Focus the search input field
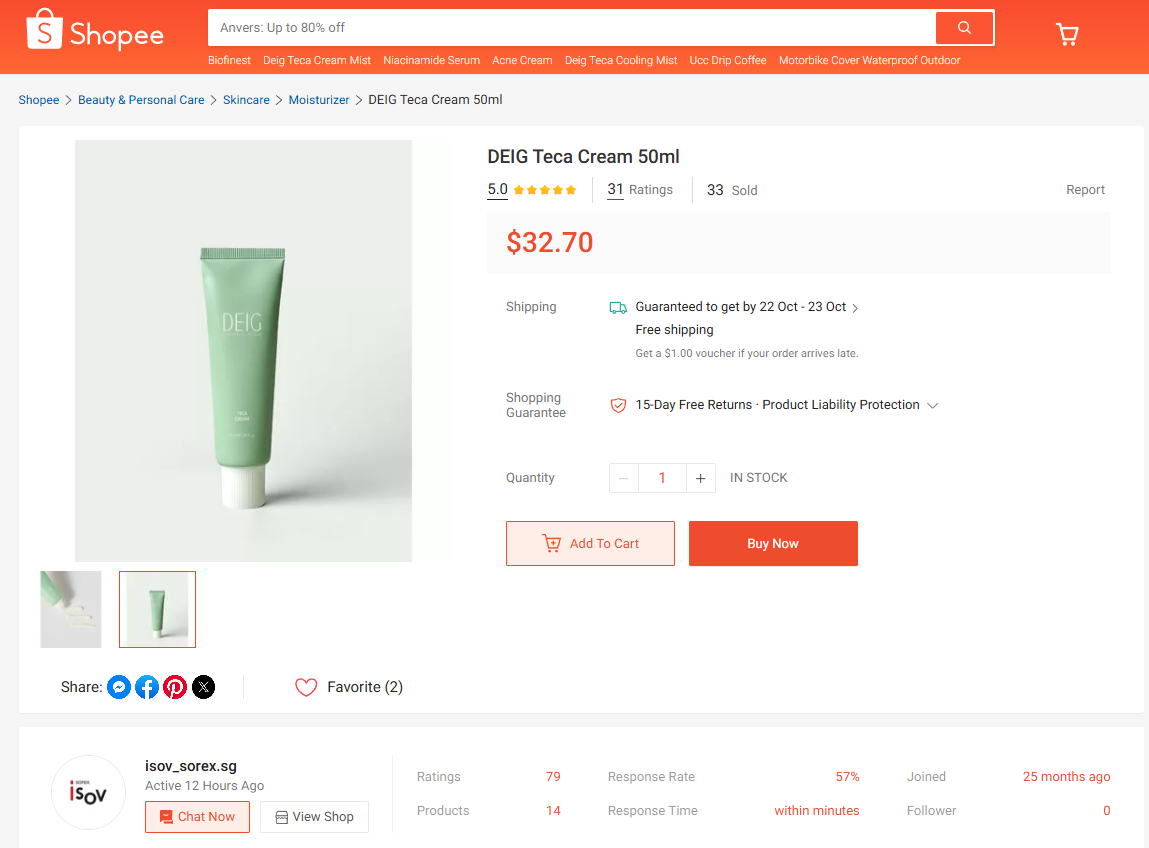Screen dimensions: 1149x848 point(570,28)
